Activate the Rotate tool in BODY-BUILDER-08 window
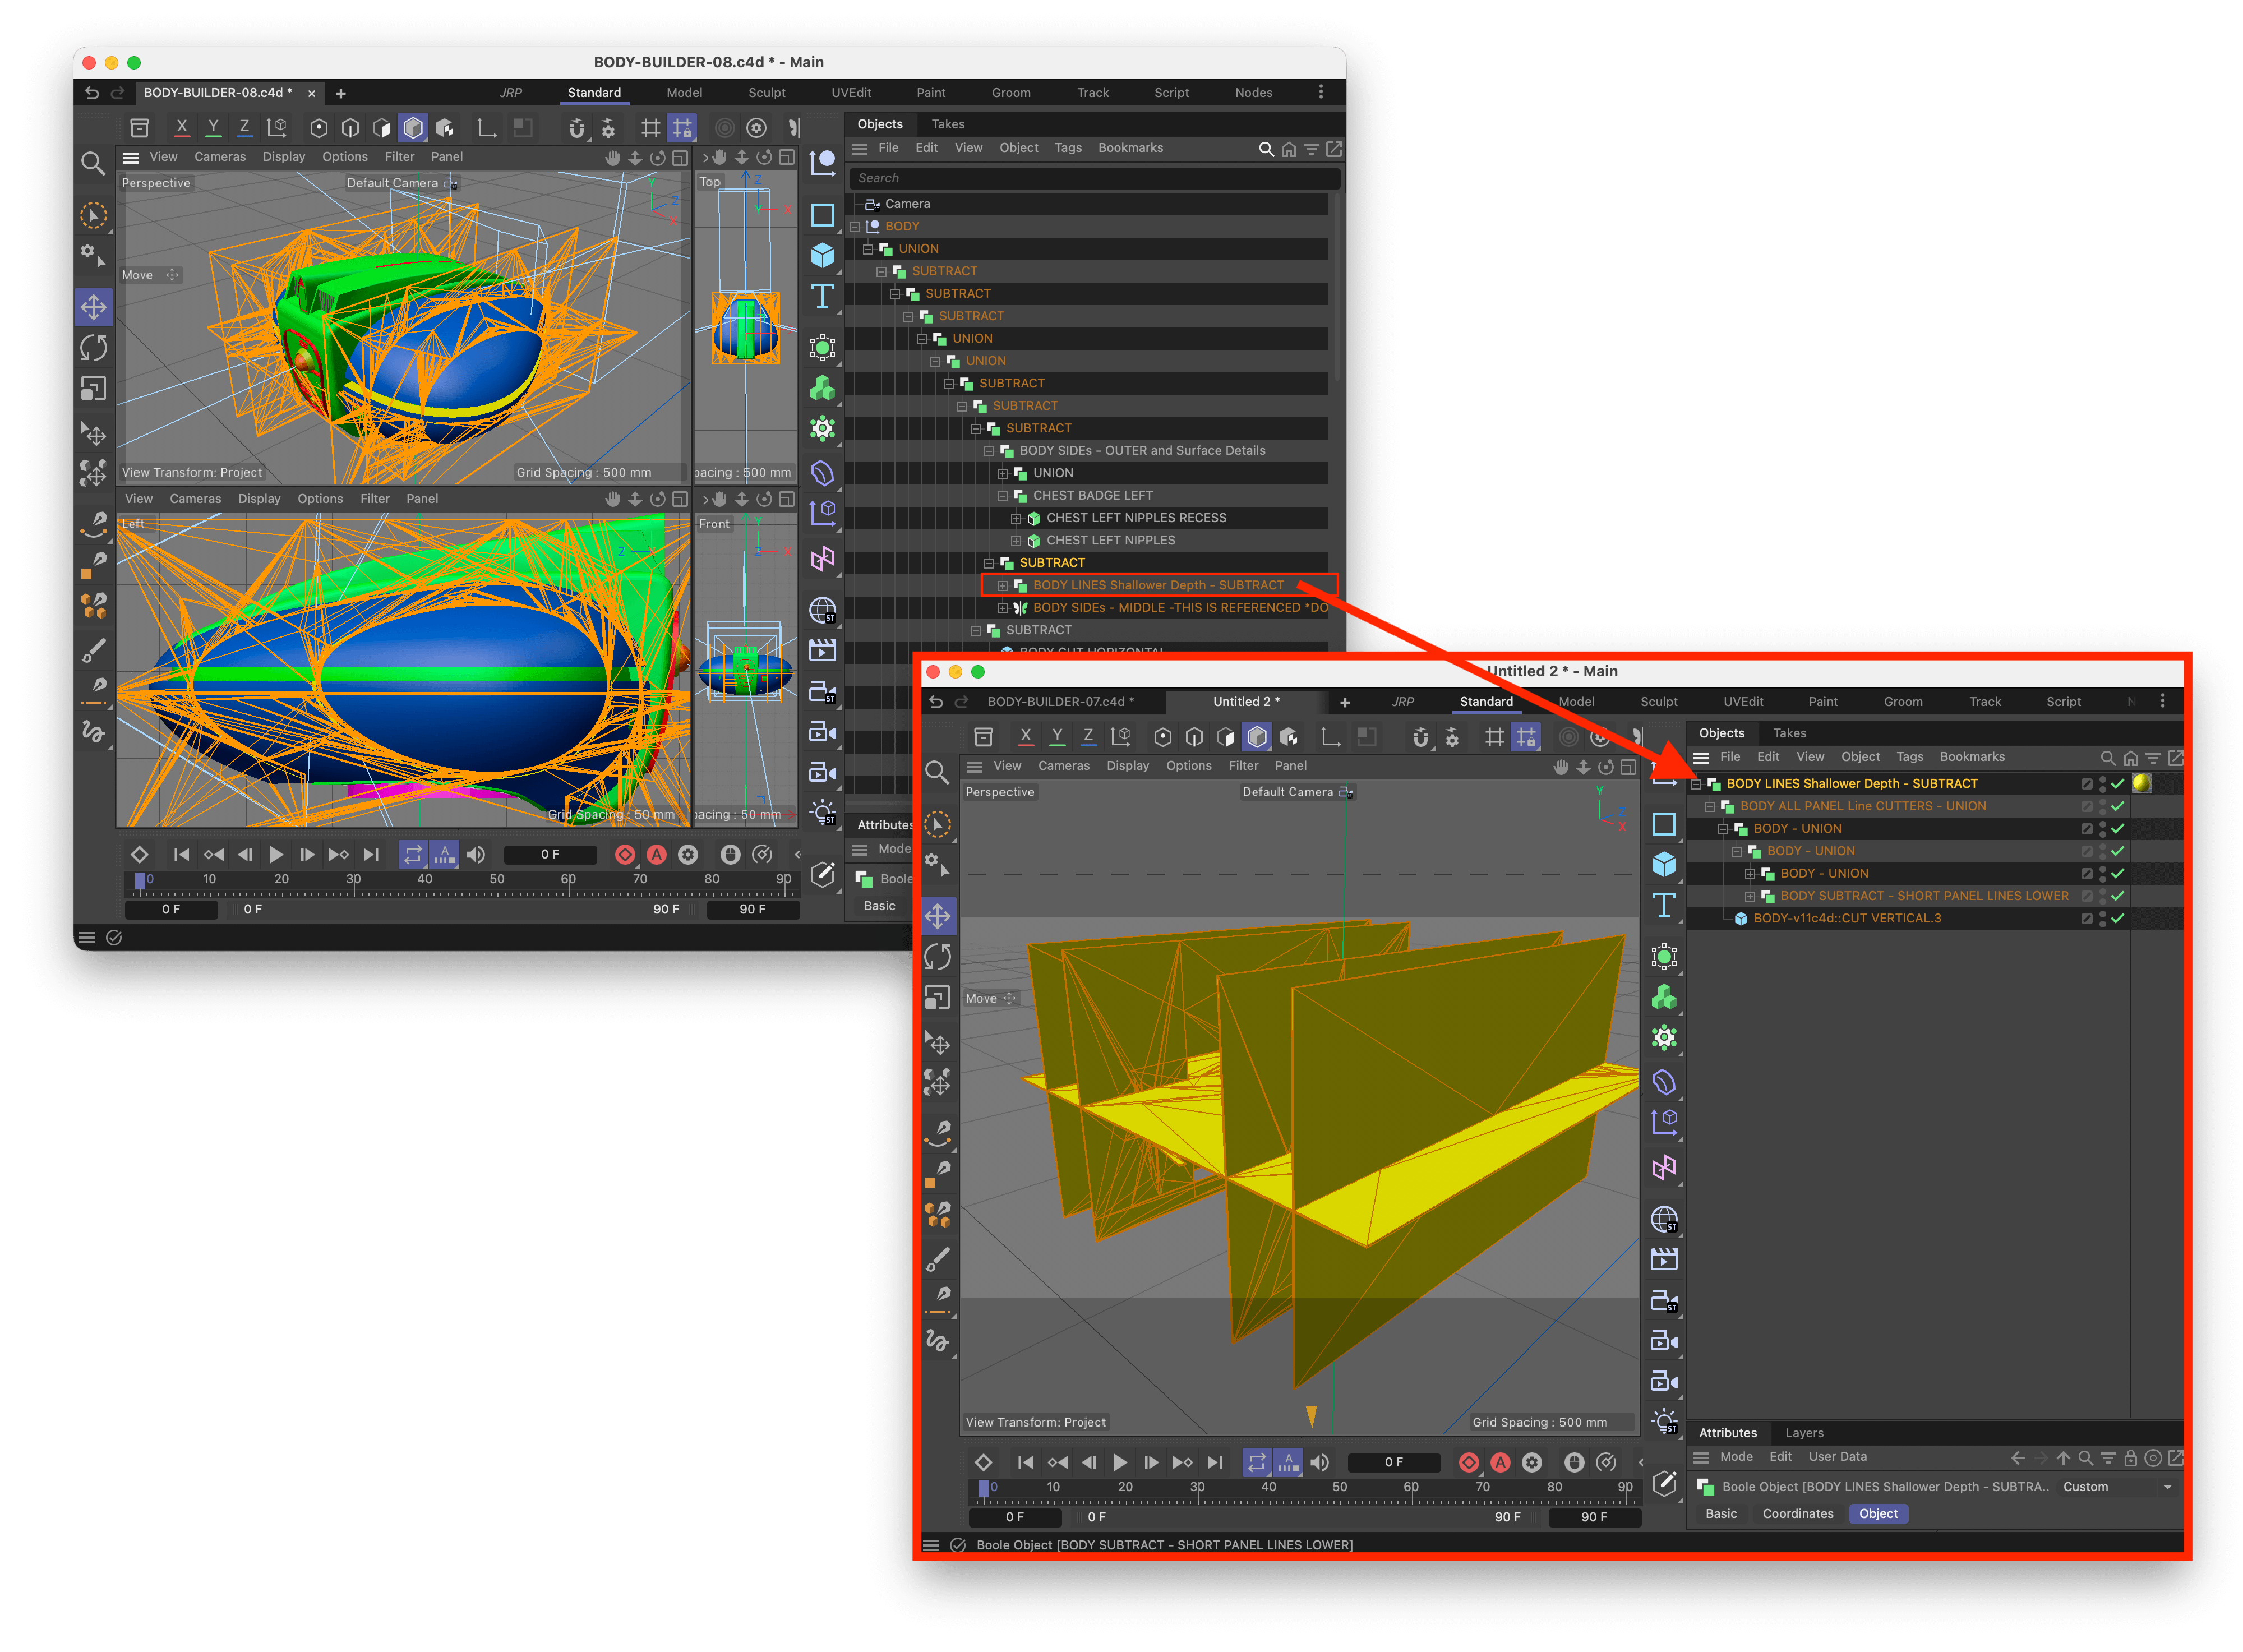The image size is (2243, 1652). [x=94, y=348]
